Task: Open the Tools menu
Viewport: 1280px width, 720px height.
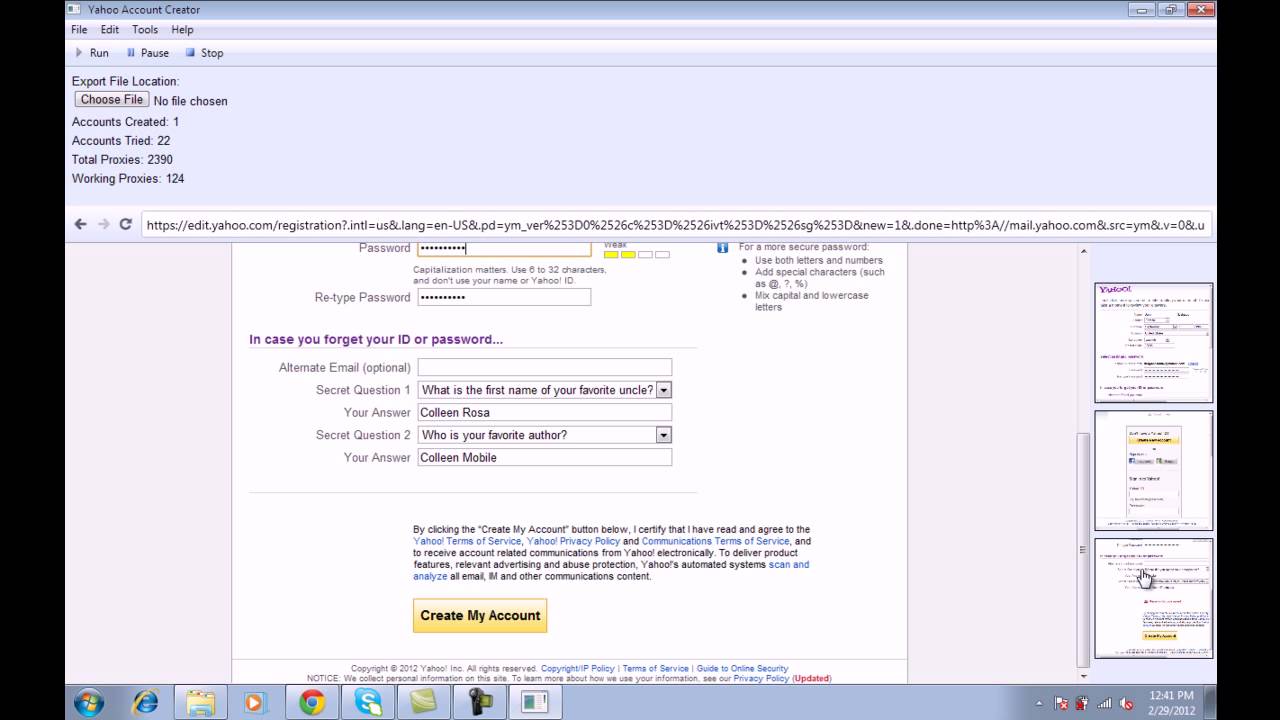Action: point(145,30)
